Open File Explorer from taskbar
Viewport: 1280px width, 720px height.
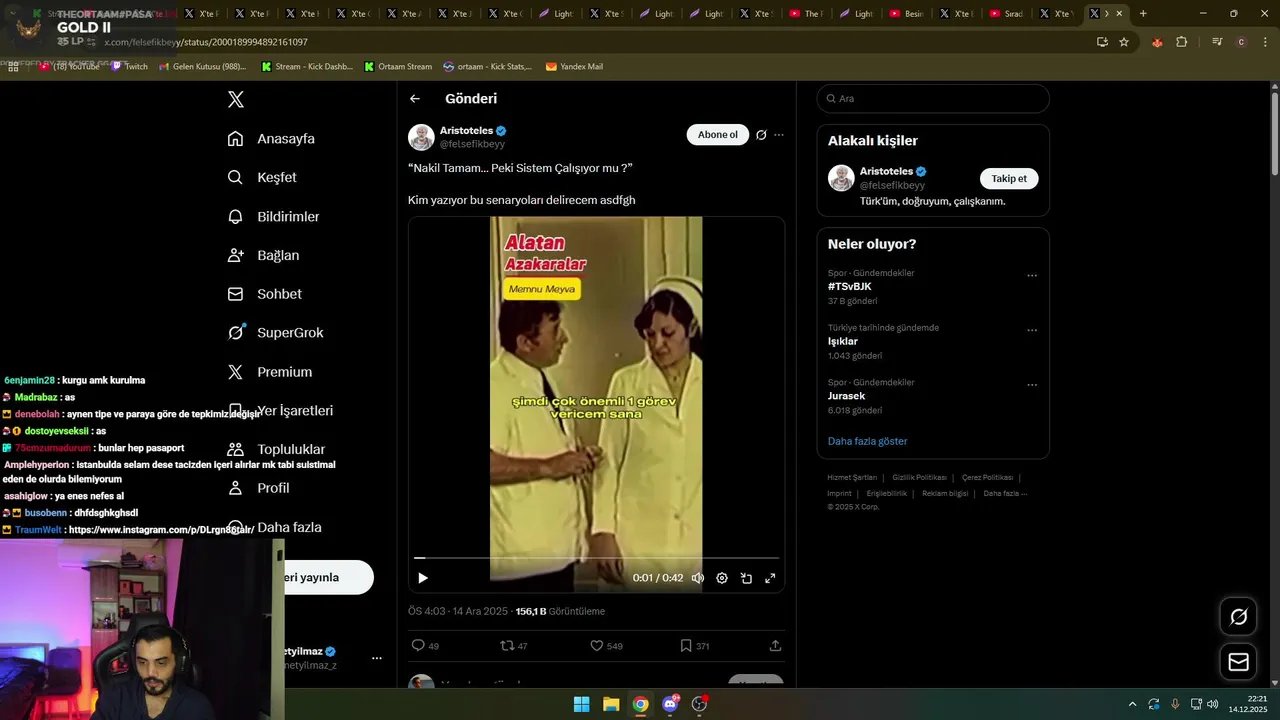[611, 704]
